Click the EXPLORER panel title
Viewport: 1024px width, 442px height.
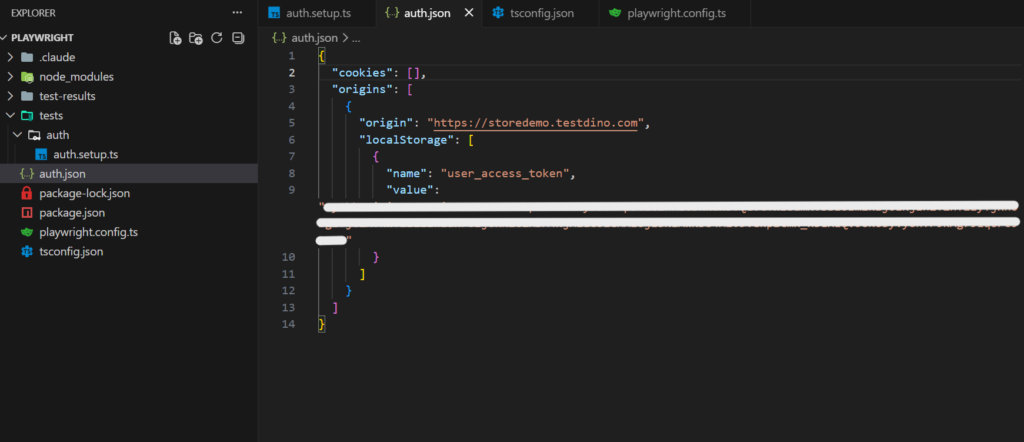click(x=33, y=13)
